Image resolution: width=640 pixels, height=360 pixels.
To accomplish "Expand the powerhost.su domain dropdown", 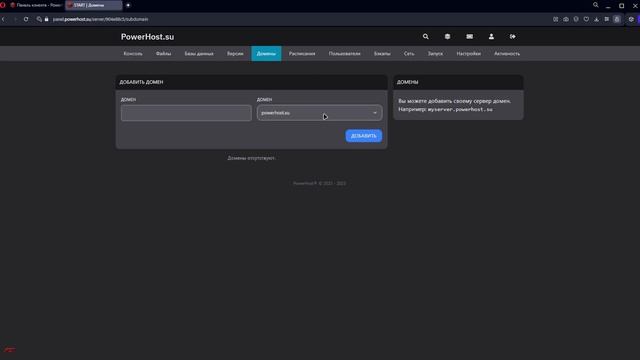I will point(320,113).
